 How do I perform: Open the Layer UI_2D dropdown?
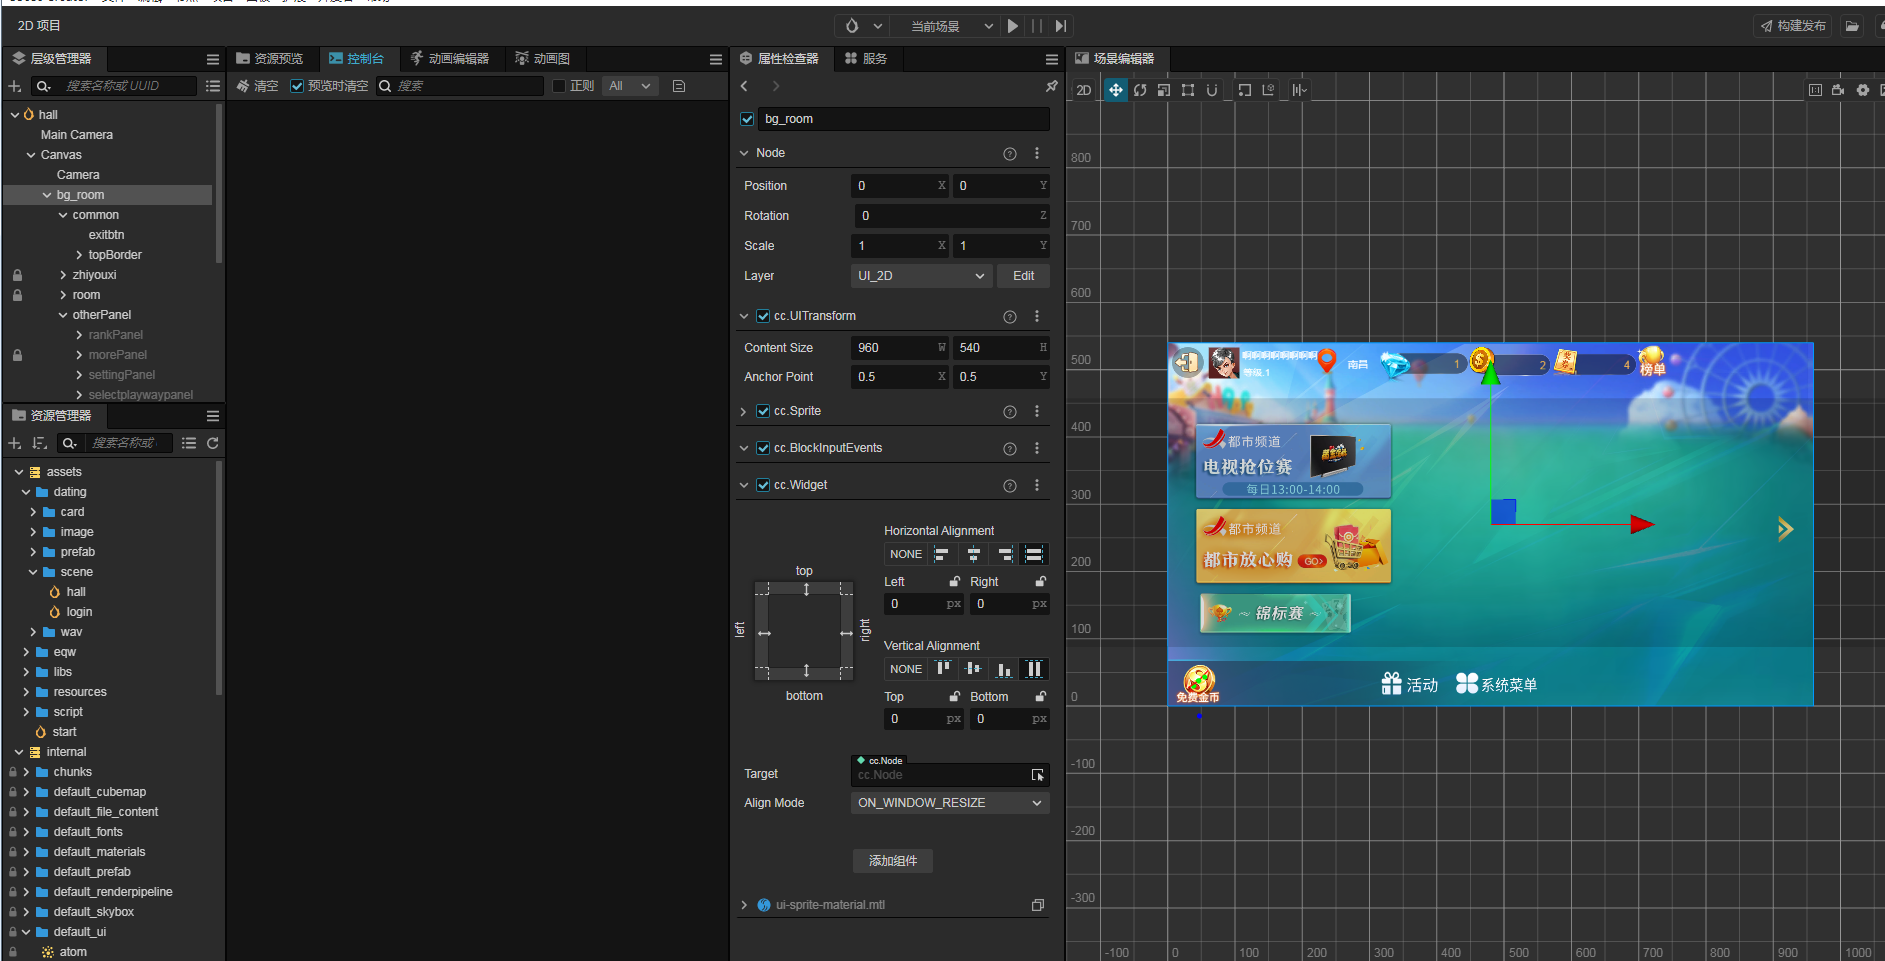pos(920,276)
